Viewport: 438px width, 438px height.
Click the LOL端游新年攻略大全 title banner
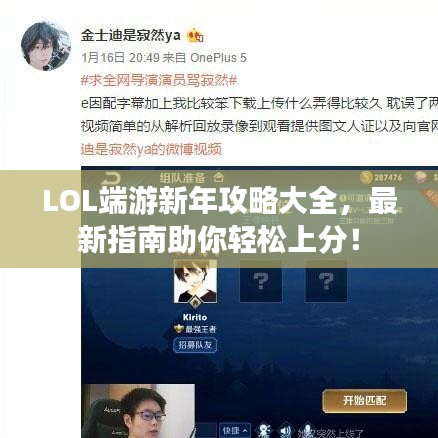pyautogui.click(x=219, y=219)
